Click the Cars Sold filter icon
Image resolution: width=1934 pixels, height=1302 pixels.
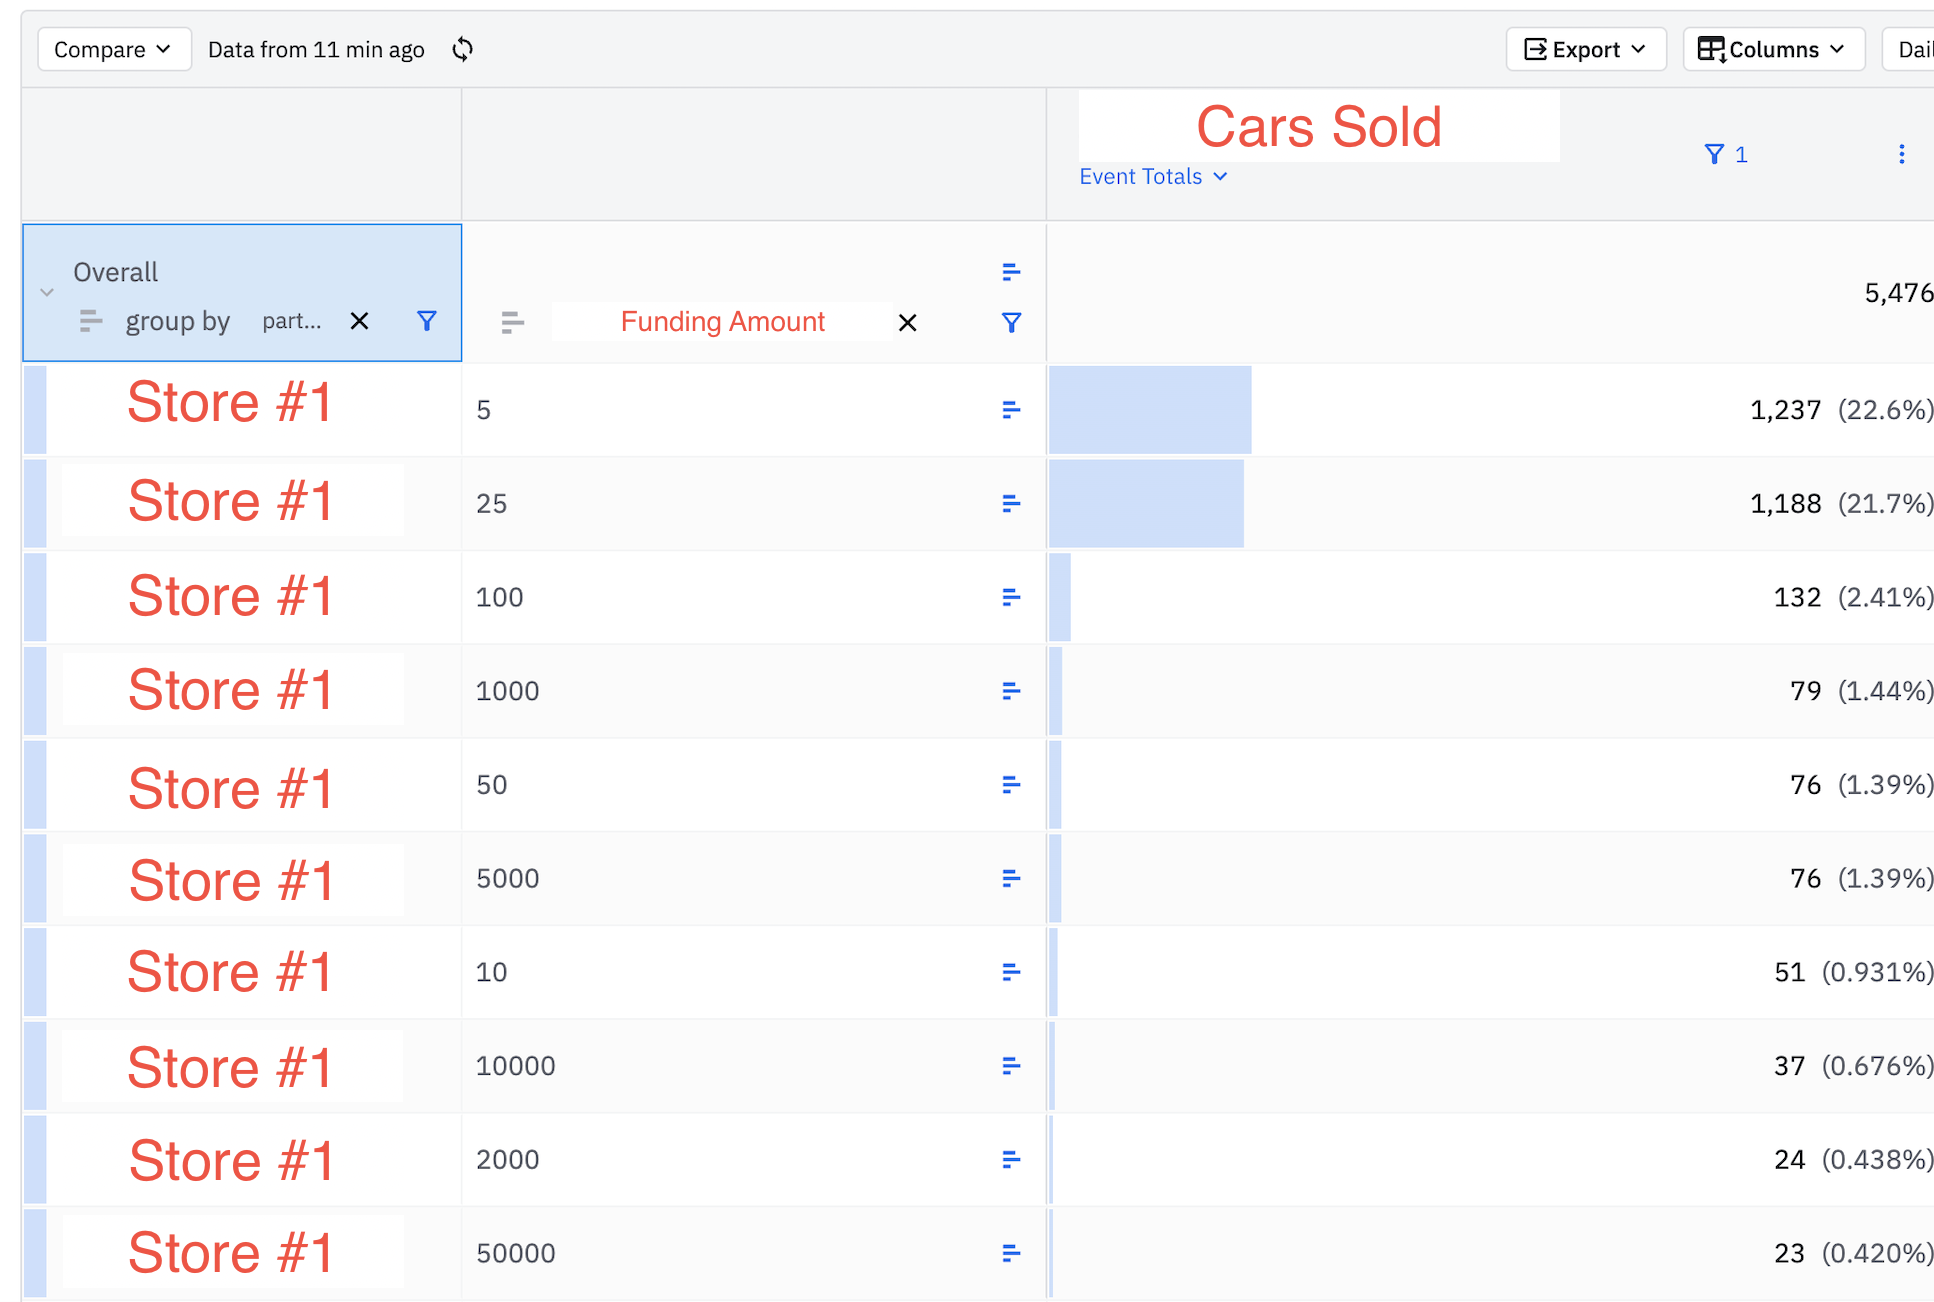(1714, 154)
